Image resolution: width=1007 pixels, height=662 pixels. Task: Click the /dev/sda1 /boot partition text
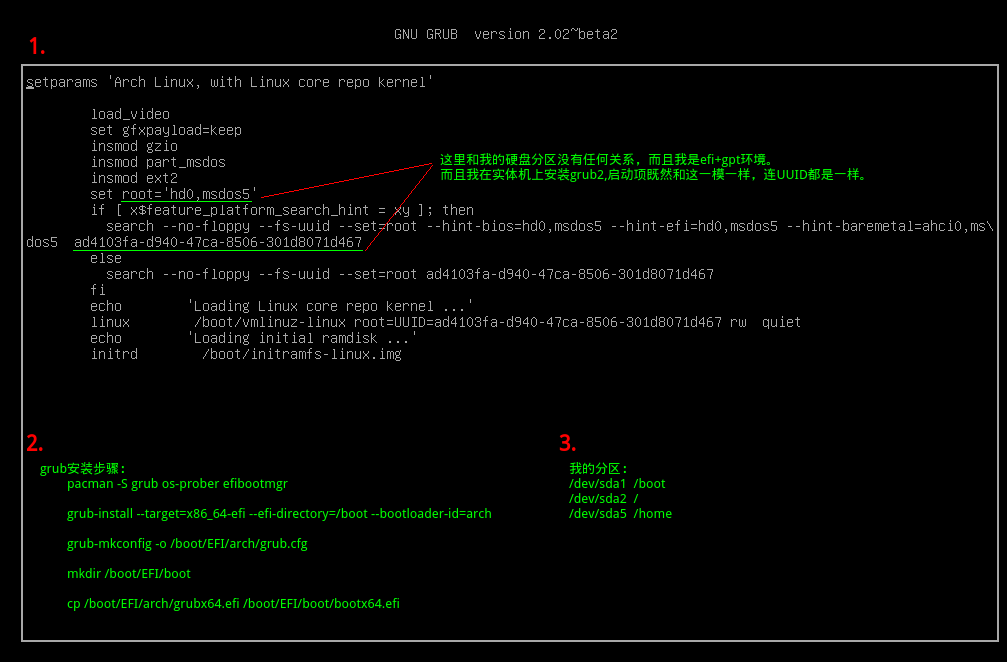617,483
